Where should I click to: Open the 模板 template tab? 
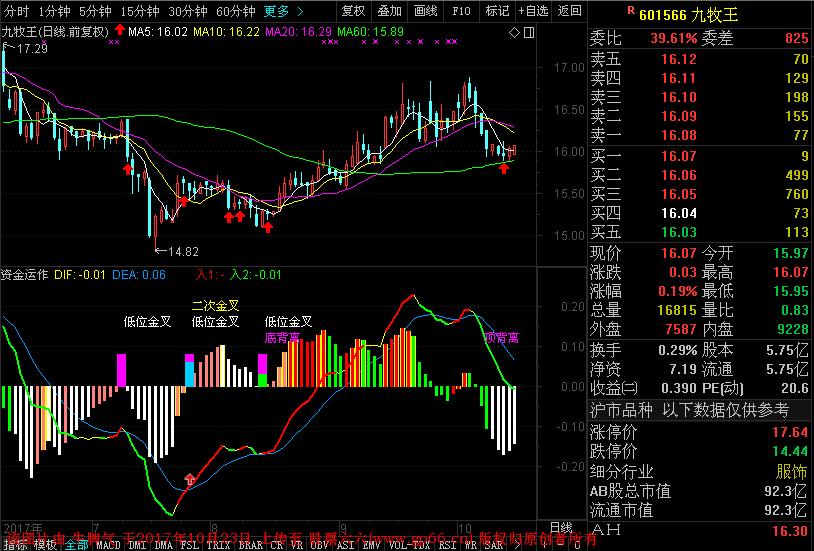click(x=46, y=545)
